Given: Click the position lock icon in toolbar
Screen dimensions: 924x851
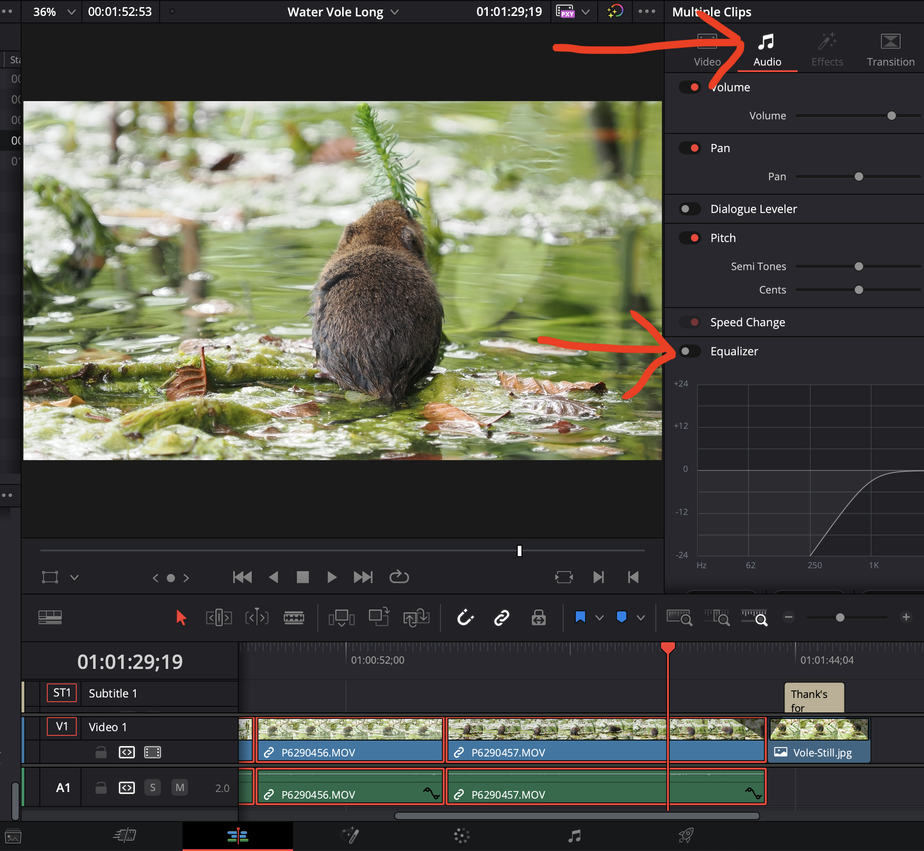Looking at the screenshot, I should click(538, 618).
